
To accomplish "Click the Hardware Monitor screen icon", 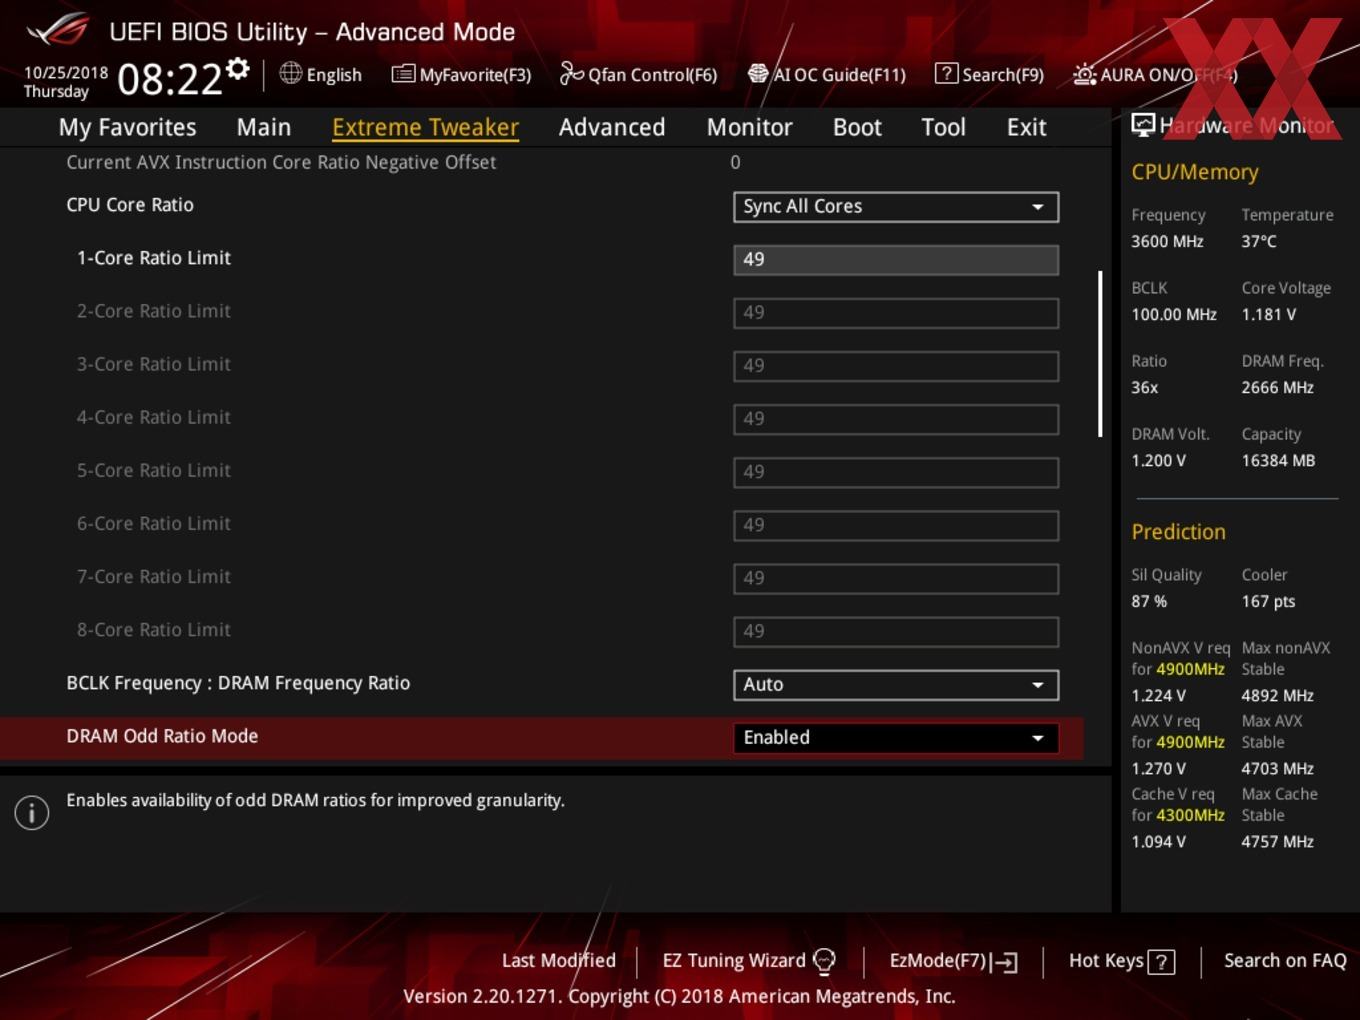I will 1143,125.
